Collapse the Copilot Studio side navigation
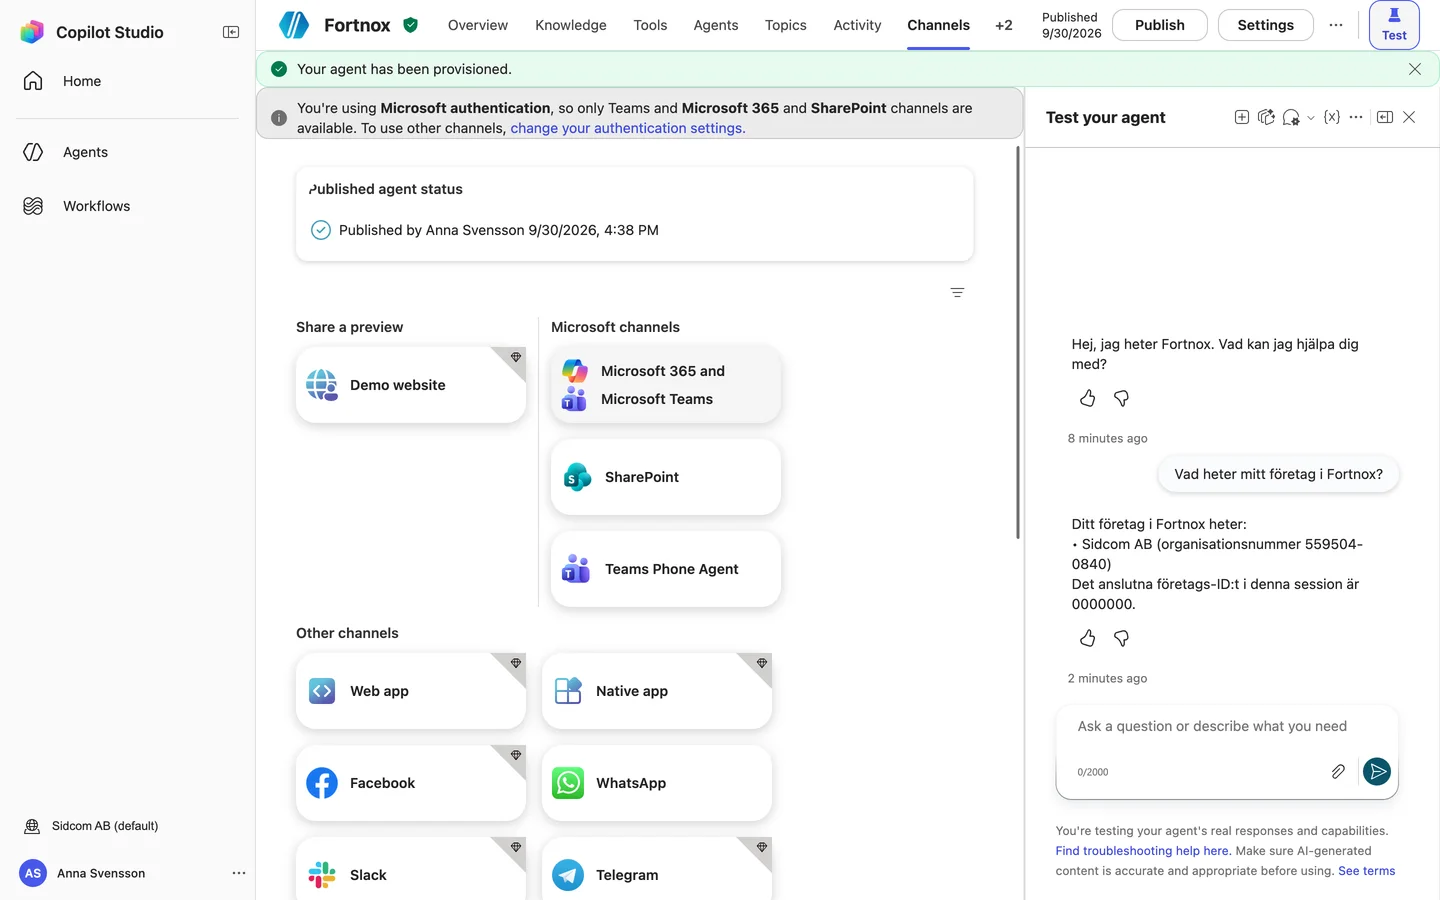The image size is (1440, 900). (231, 32)
